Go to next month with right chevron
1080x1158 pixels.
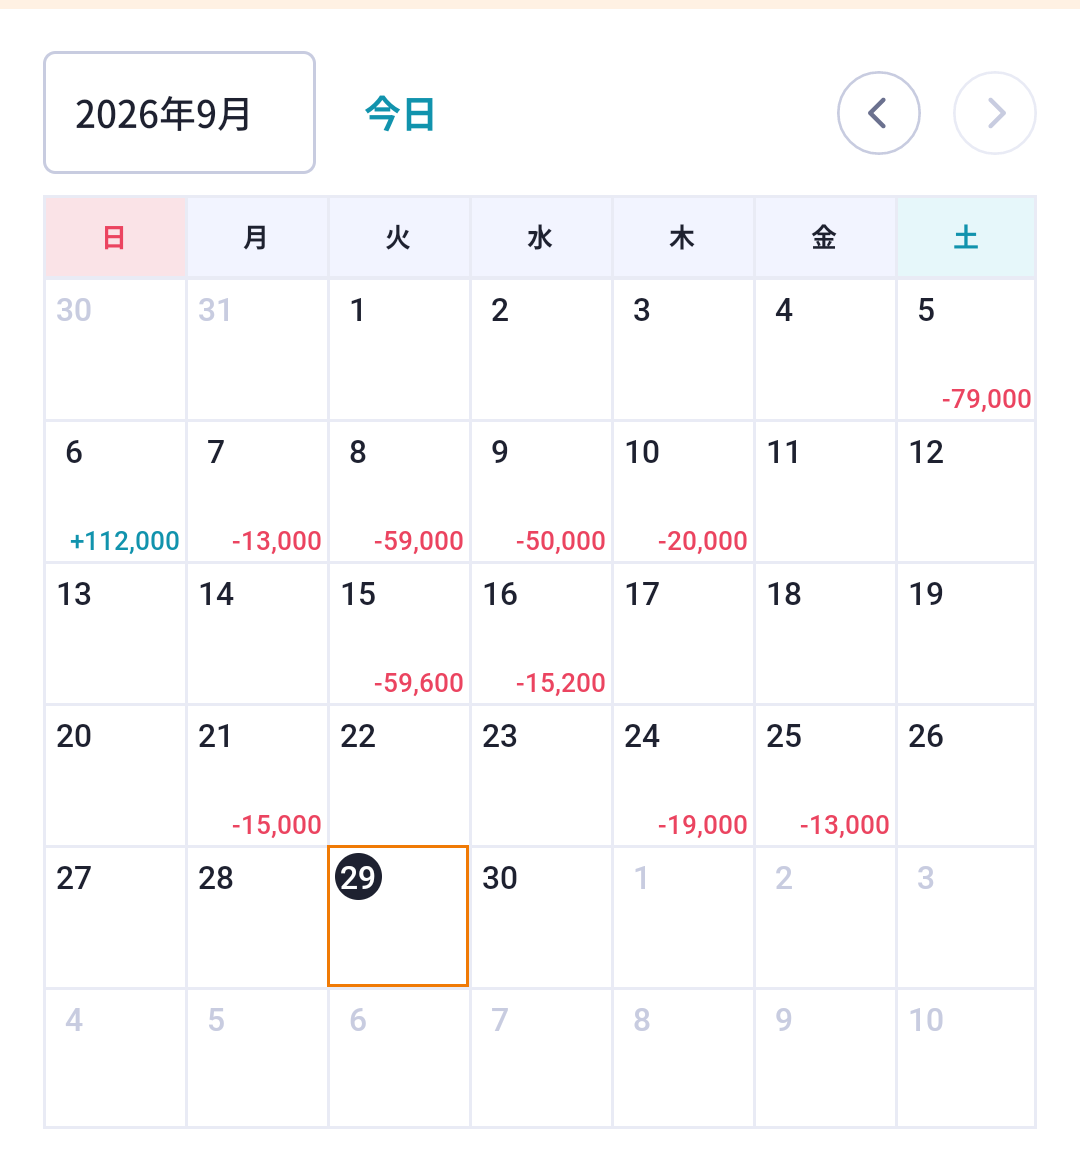995,113
